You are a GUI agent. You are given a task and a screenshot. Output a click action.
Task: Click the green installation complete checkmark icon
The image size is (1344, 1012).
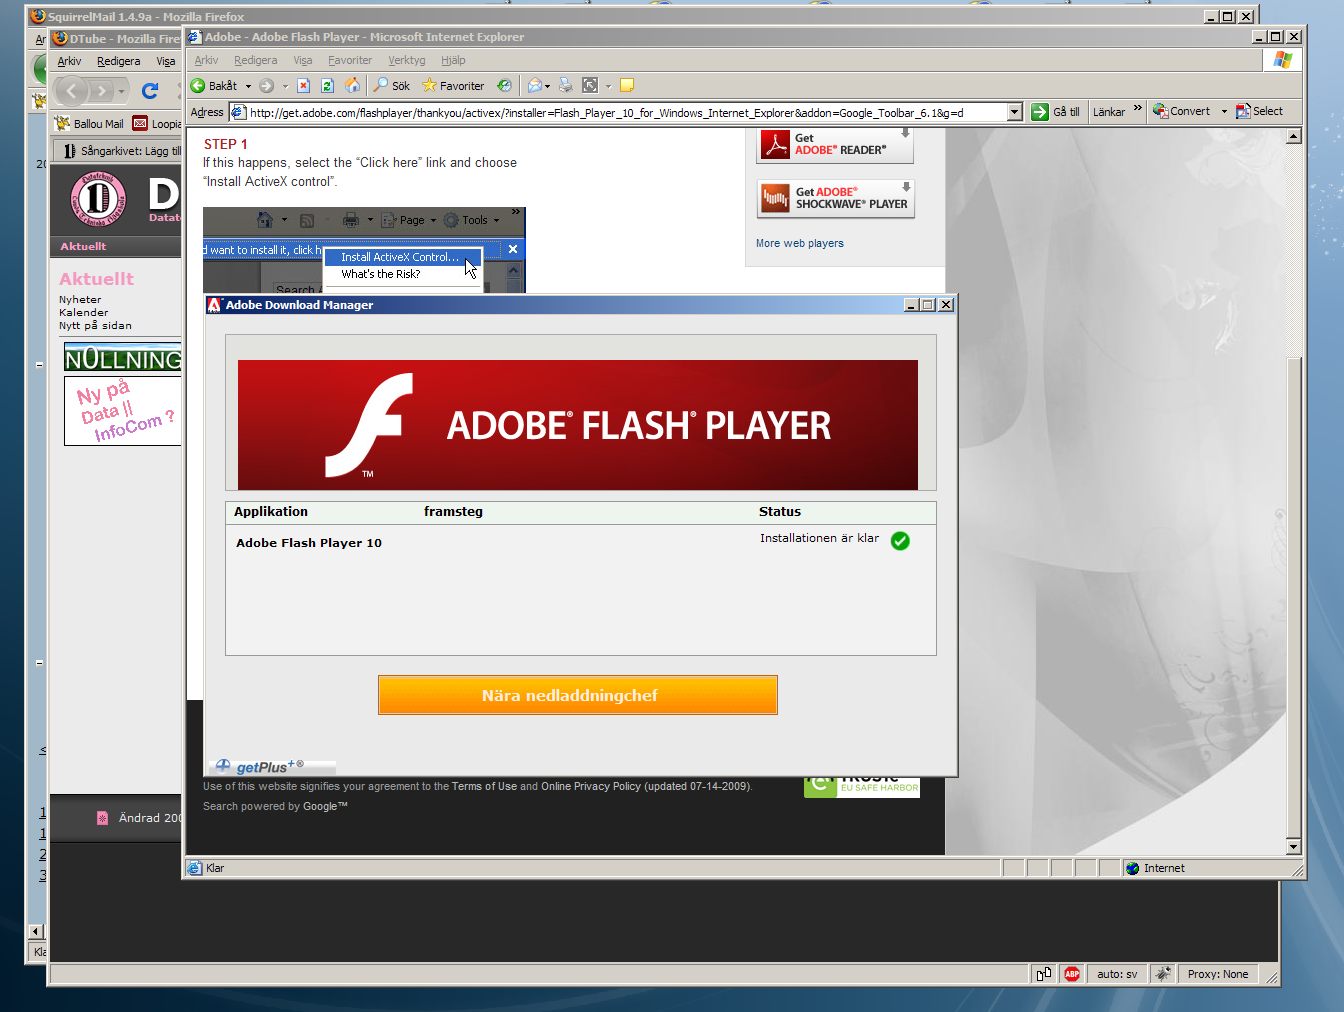[x=900, y=541]
